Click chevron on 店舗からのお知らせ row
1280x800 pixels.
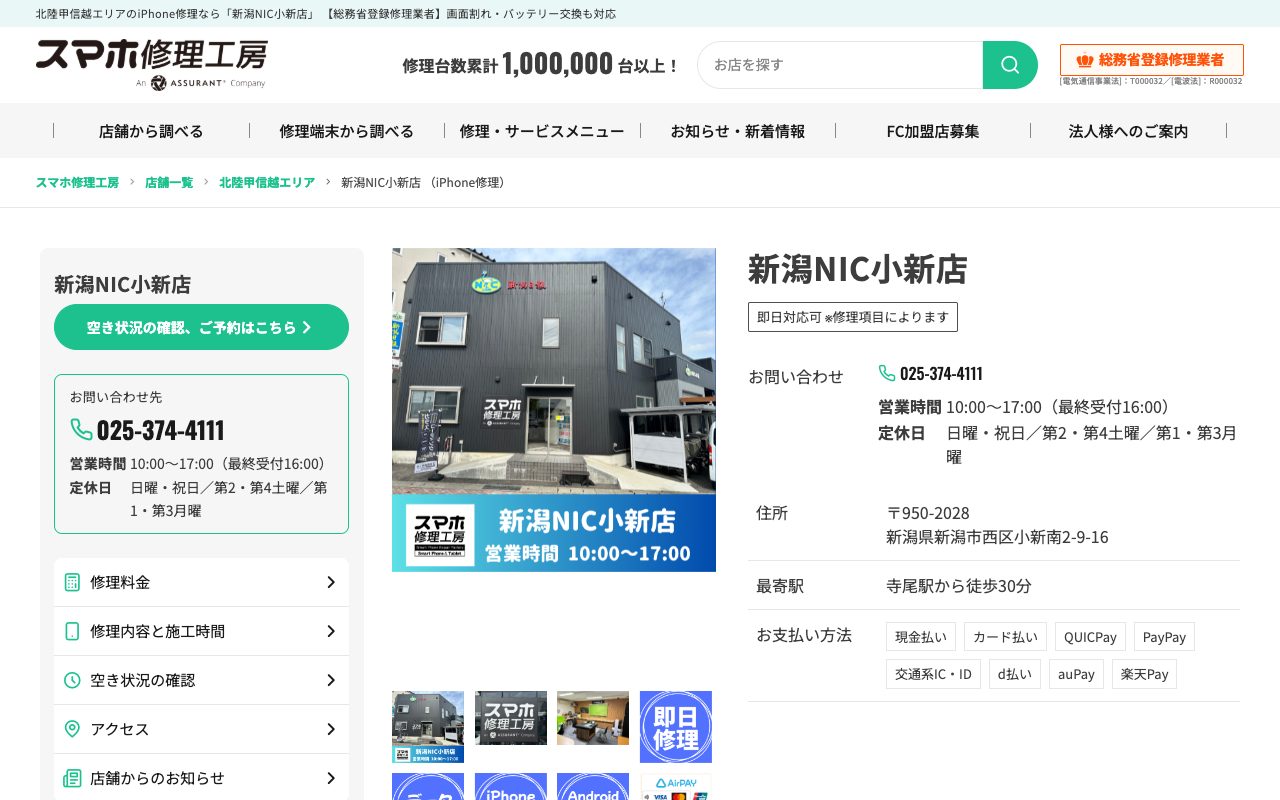pyautogui.click(x=331, y=778)
